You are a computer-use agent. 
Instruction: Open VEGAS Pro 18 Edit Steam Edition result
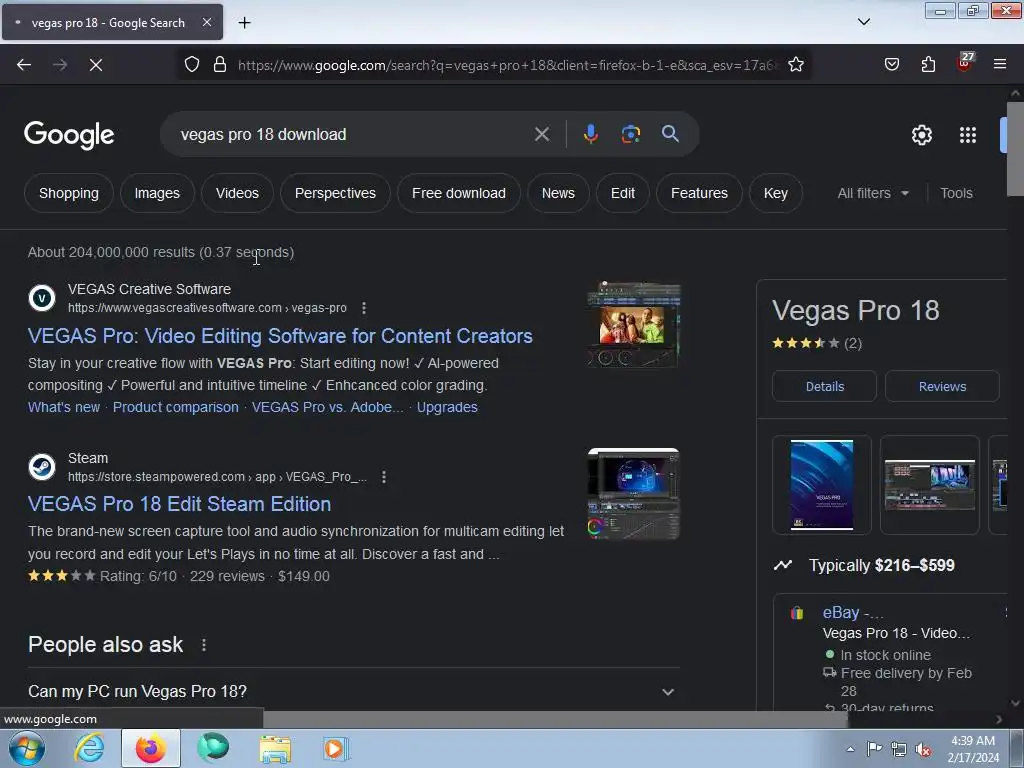pos(180,504)
